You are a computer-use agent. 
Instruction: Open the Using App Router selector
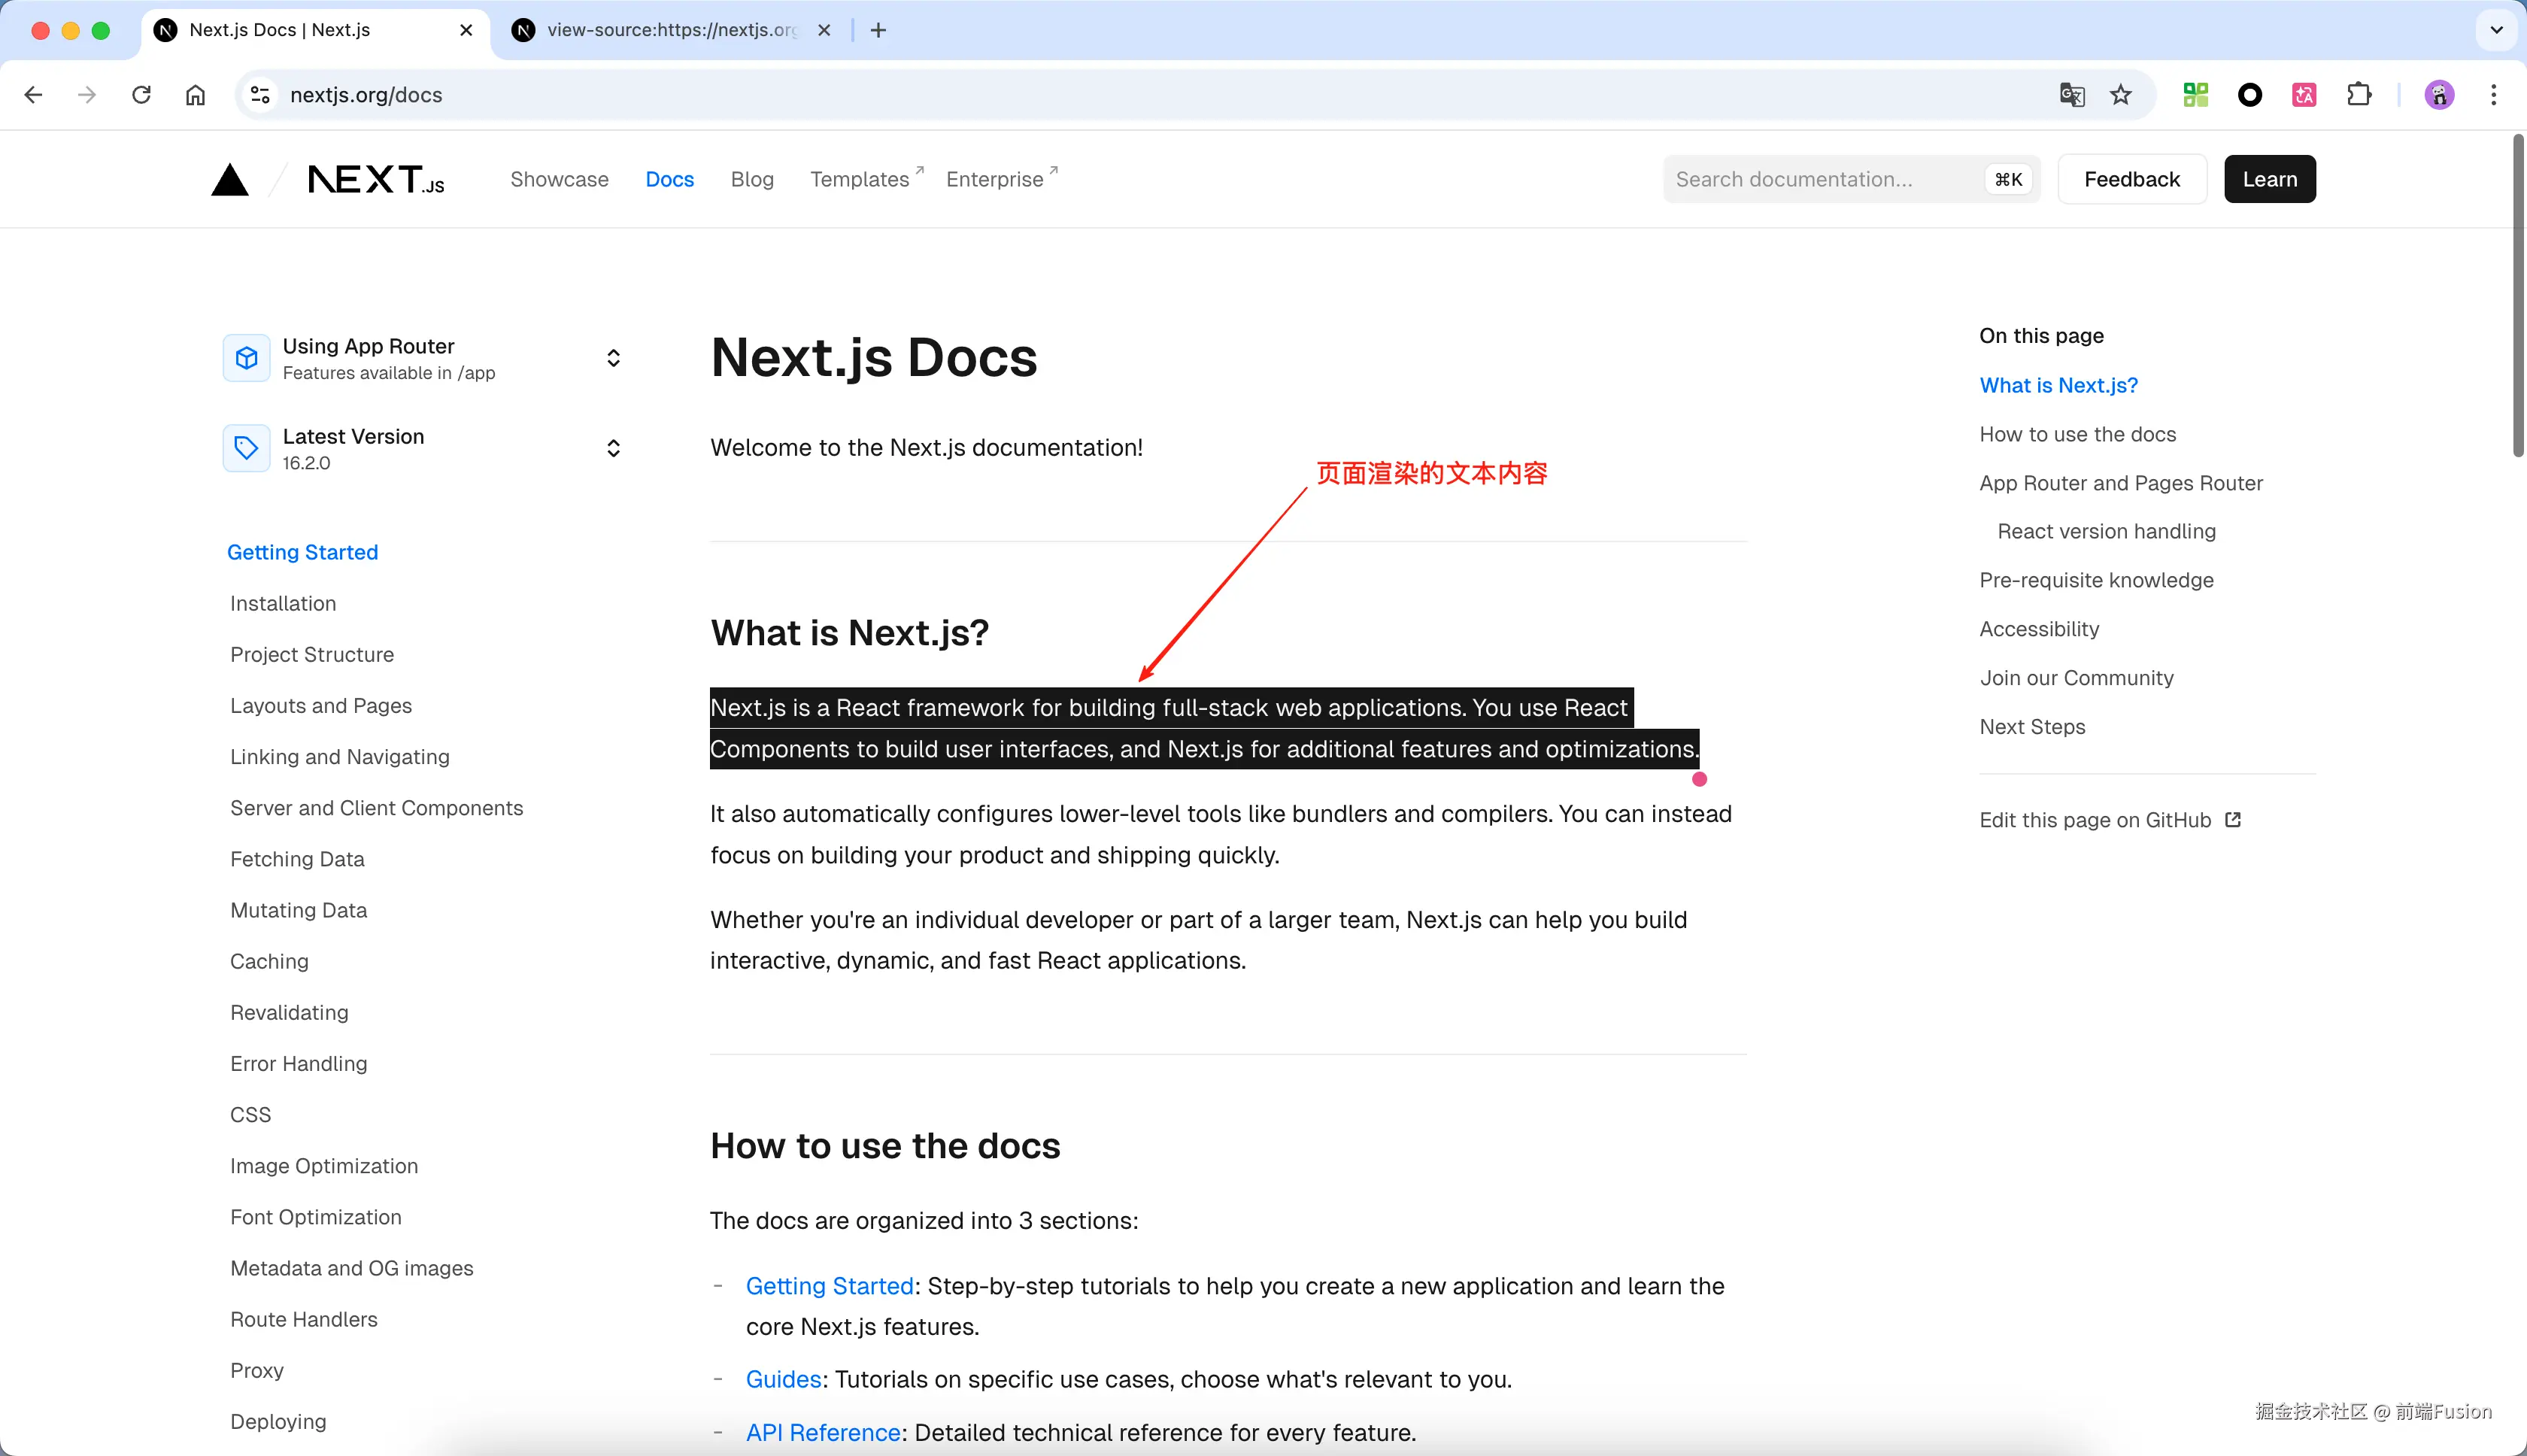pos(613,357)
